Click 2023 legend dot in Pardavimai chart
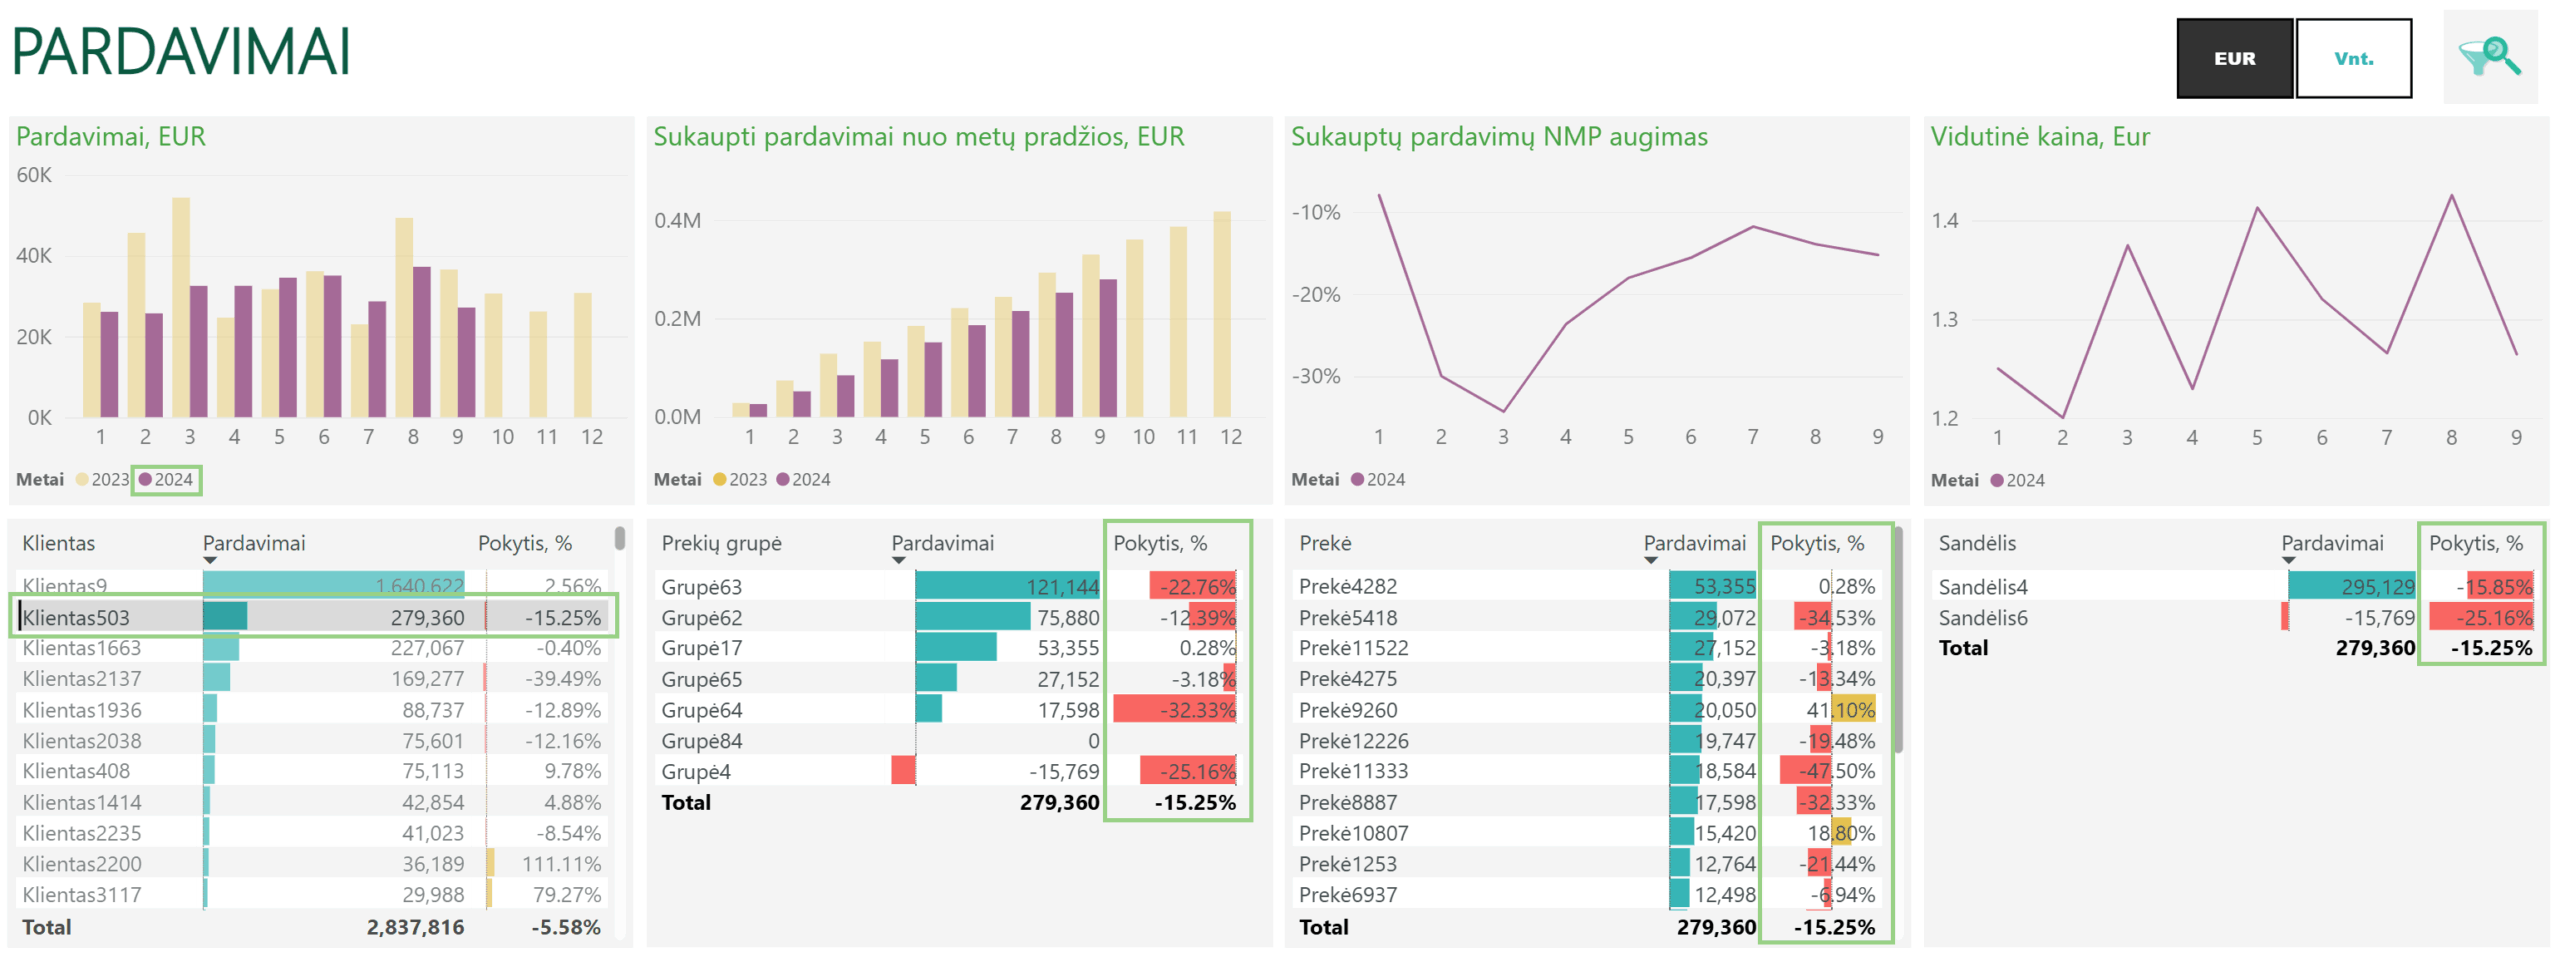Image resolution: width=2560 pixels, height=957 pixels. [x=83, y=480]
